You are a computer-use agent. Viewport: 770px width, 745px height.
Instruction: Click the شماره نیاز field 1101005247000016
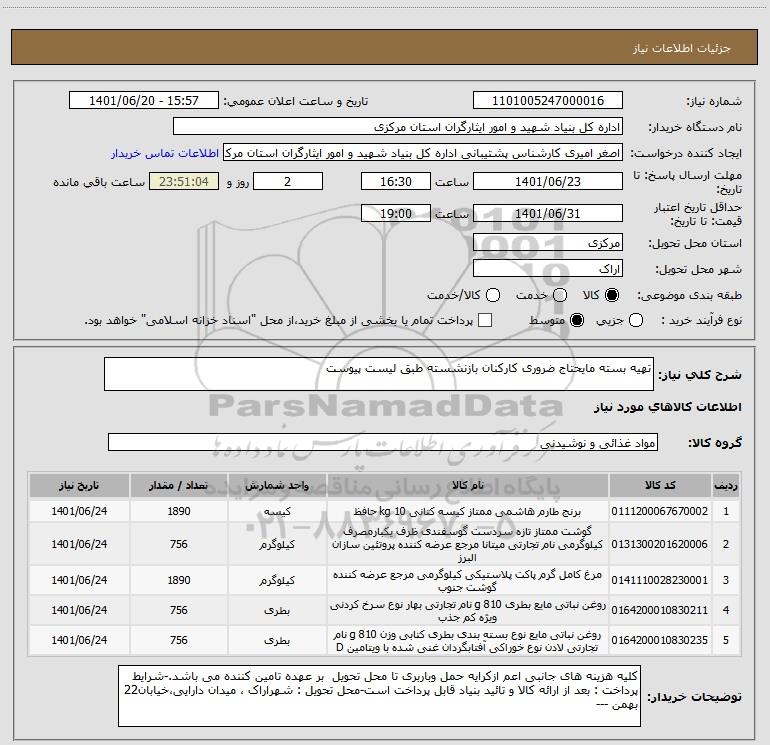(548, 101)
